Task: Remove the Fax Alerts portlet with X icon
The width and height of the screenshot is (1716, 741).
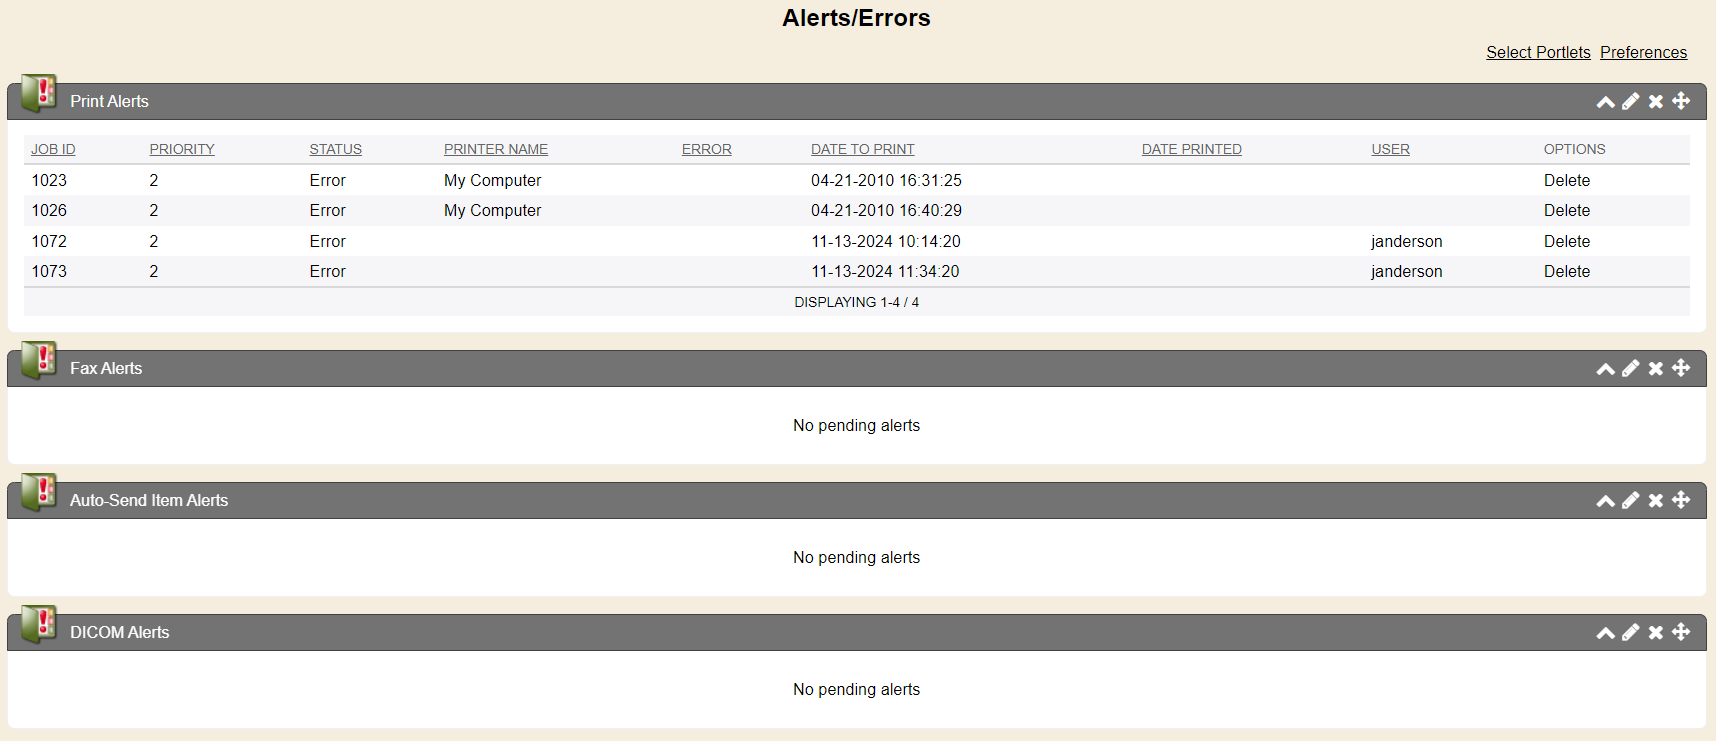Action: coord(1656,368)
